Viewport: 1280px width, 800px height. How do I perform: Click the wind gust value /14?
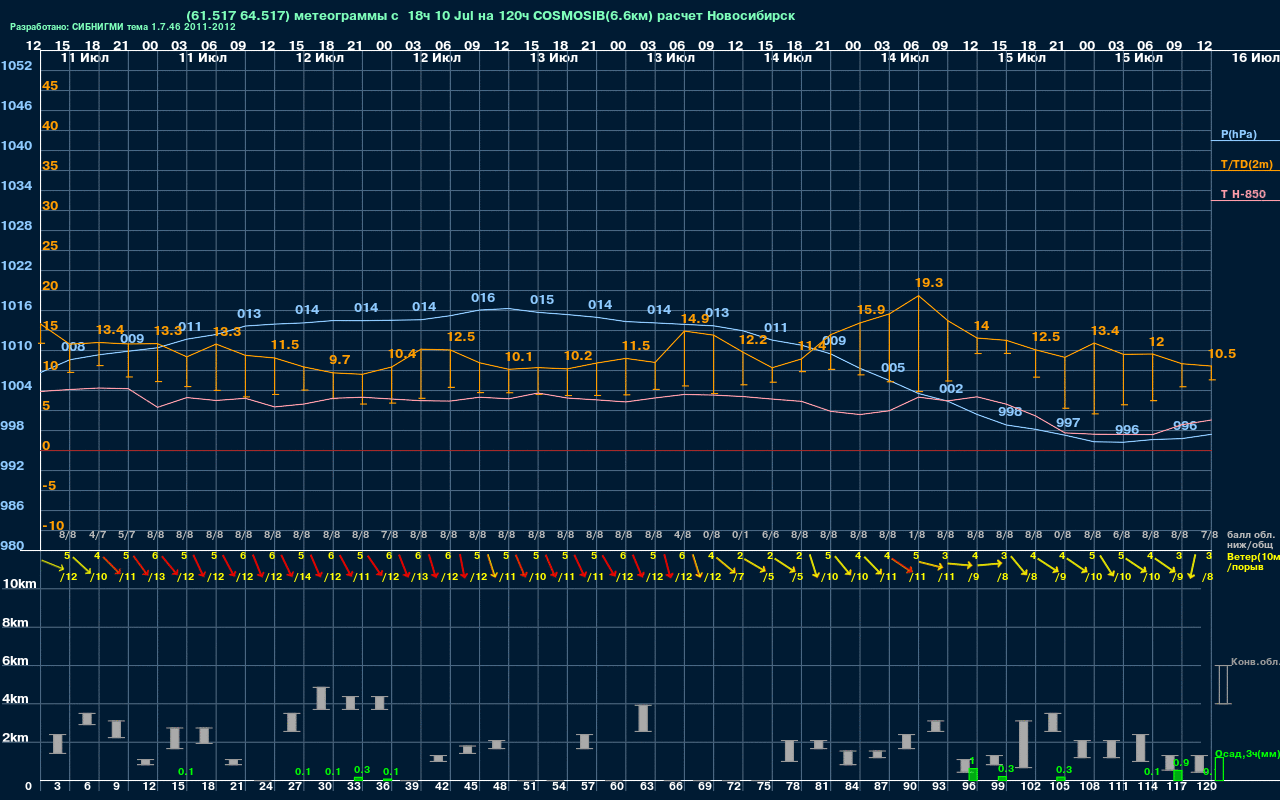tap(302, 577)
